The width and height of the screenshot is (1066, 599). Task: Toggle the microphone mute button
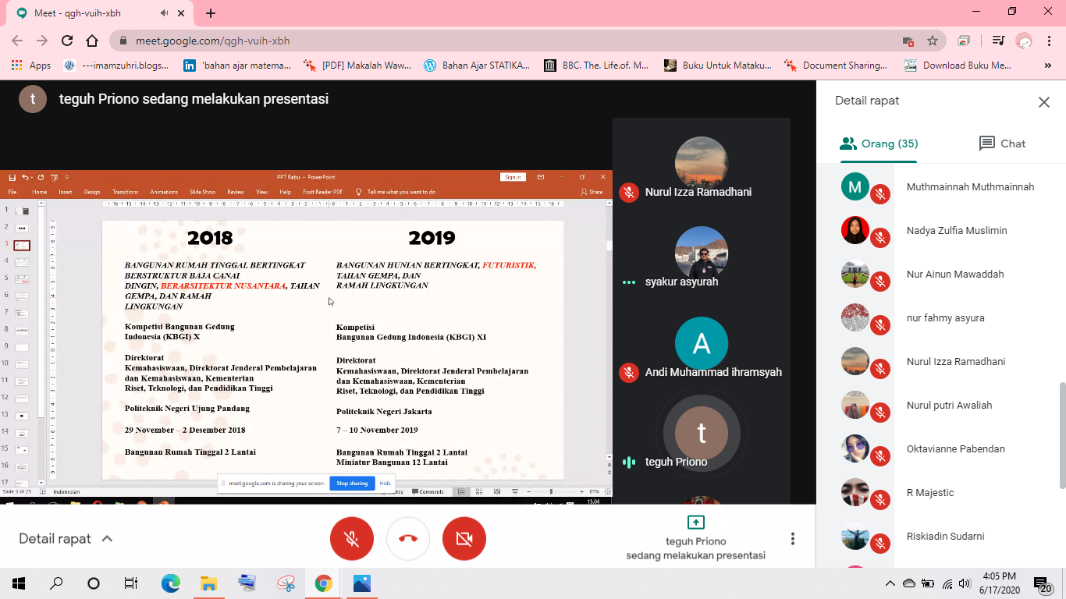tap(351, 538)
